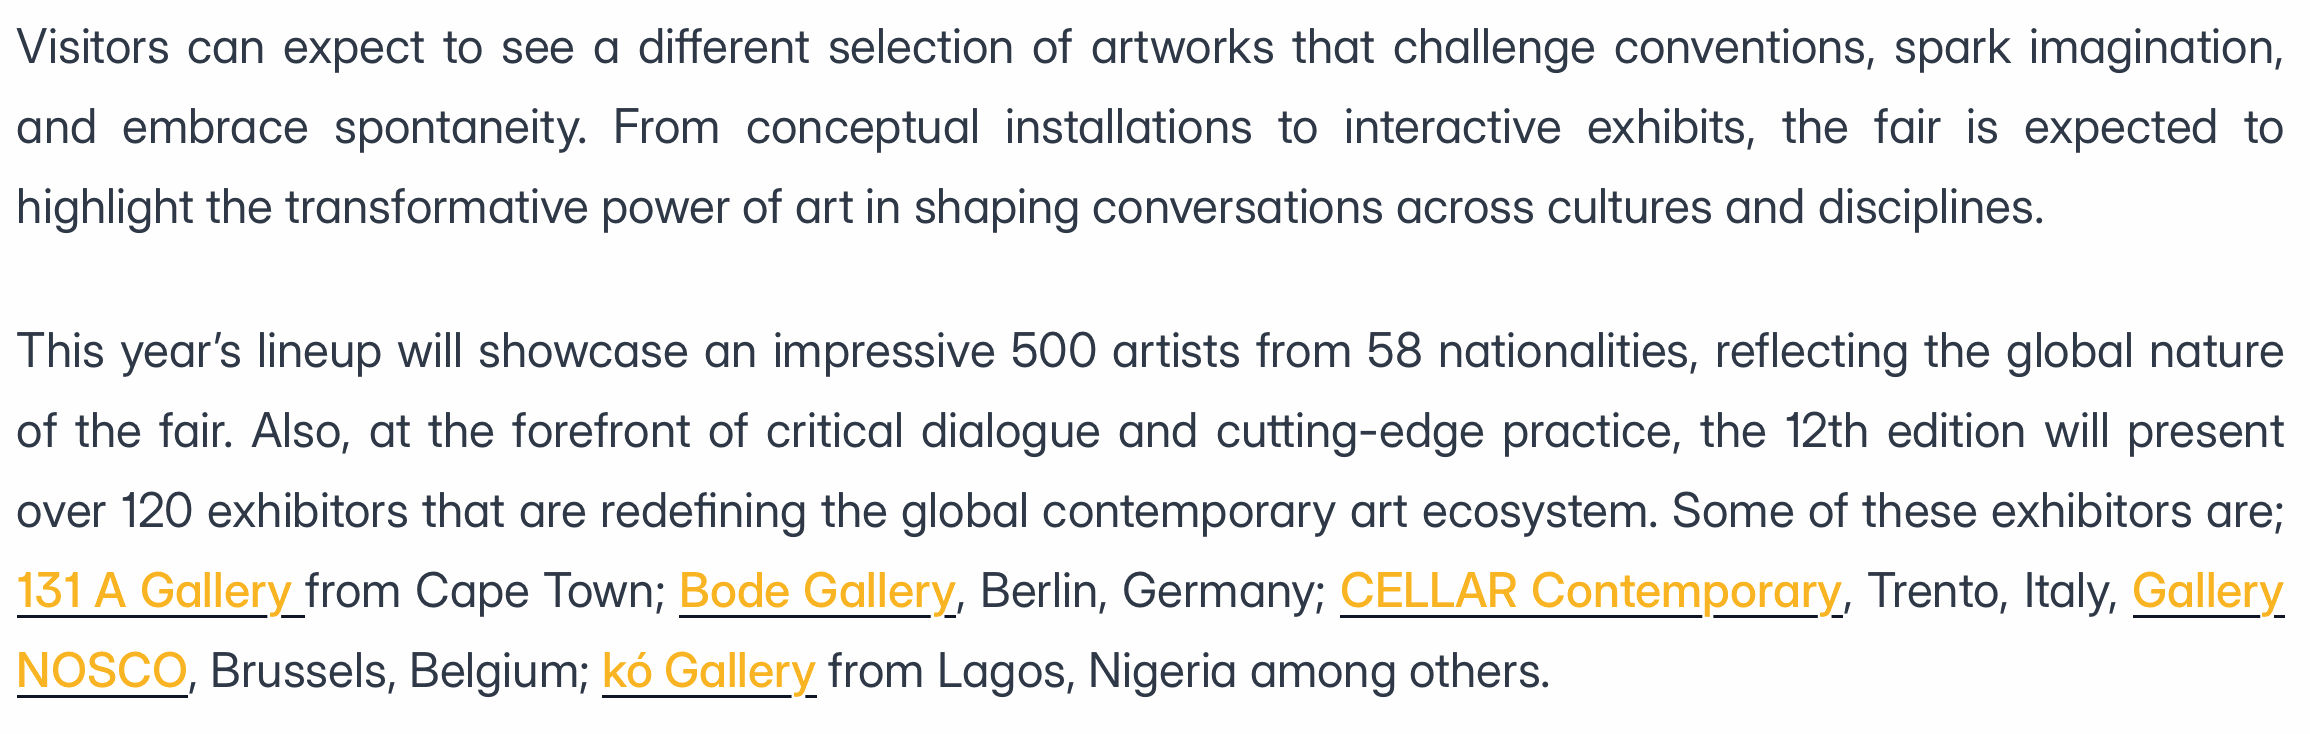
Task: Click the number "58" before nationalities
Action: [1393, 352]
